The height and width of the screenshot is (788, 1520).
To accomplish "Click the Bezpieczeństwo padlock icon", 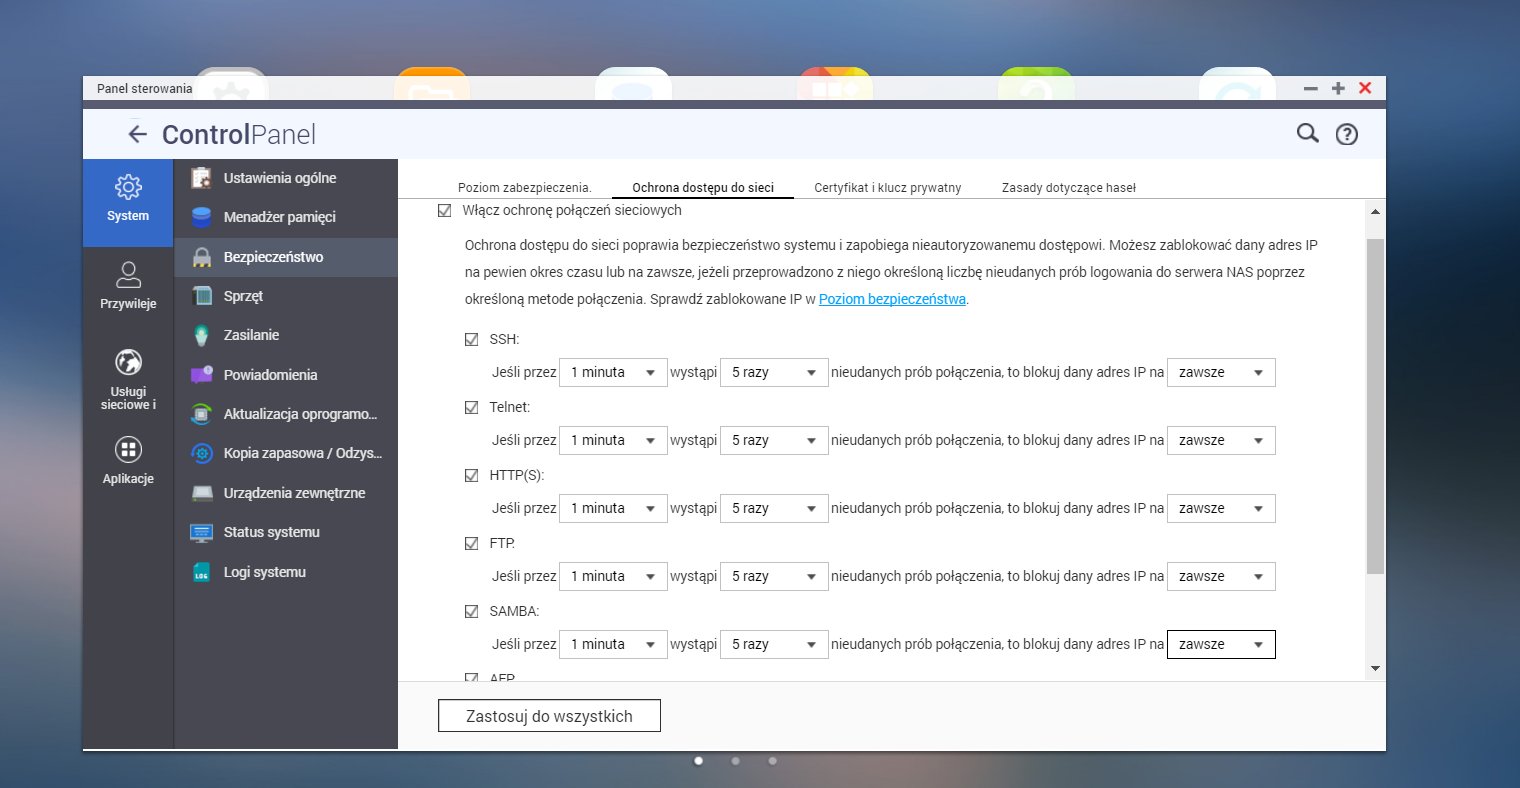I will coord(202,257).
